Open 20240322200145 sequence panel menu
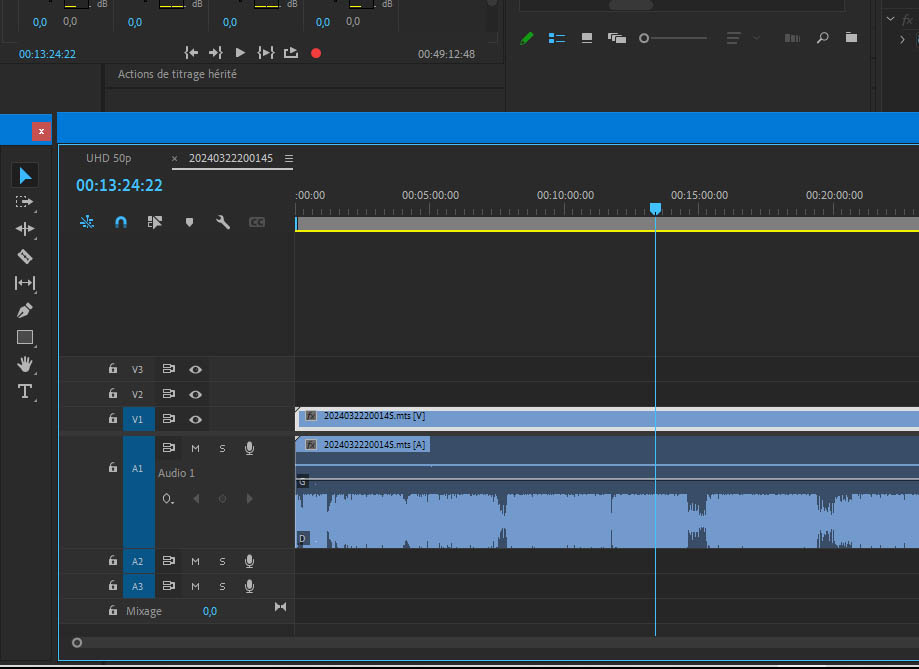Viewport: 919px width, 669px height. pyautogui.click(x=289, y=158)
